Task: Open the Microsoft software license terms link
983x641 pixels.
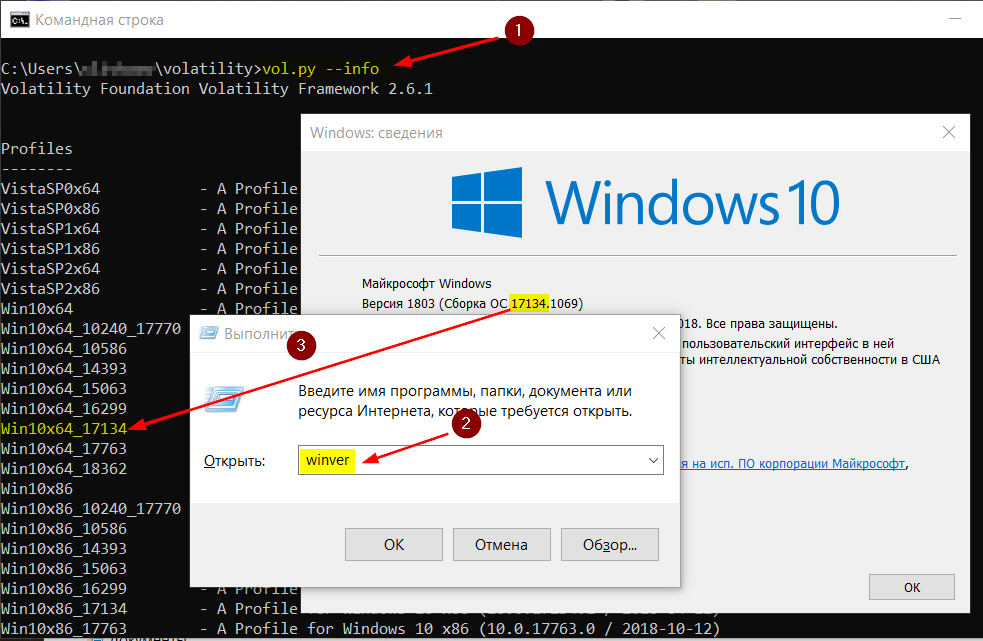Action: point(794,464)
